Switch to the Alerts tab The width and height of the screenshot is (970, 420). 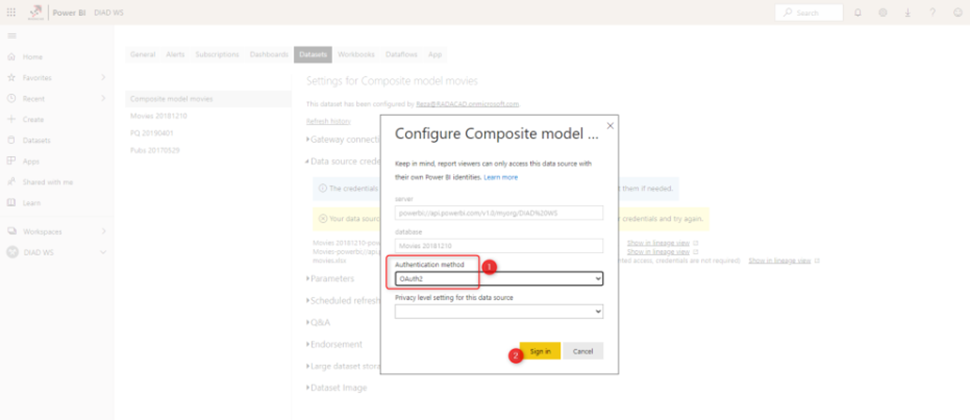[175, 54]
